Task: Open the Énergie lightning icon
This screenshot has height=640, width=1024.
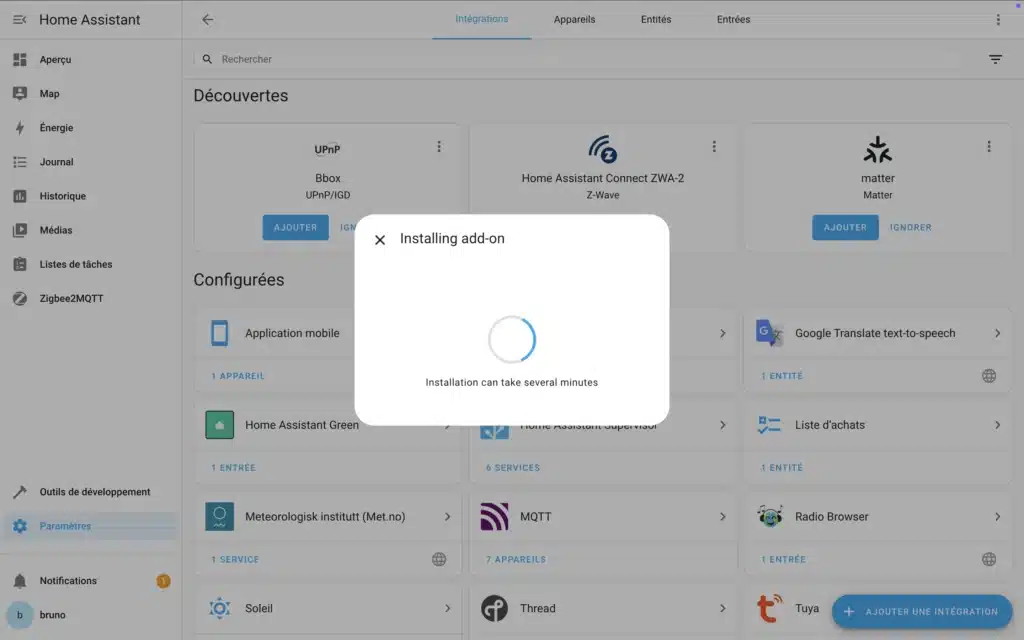Action: pyautogui.click(x=20, y=127)
